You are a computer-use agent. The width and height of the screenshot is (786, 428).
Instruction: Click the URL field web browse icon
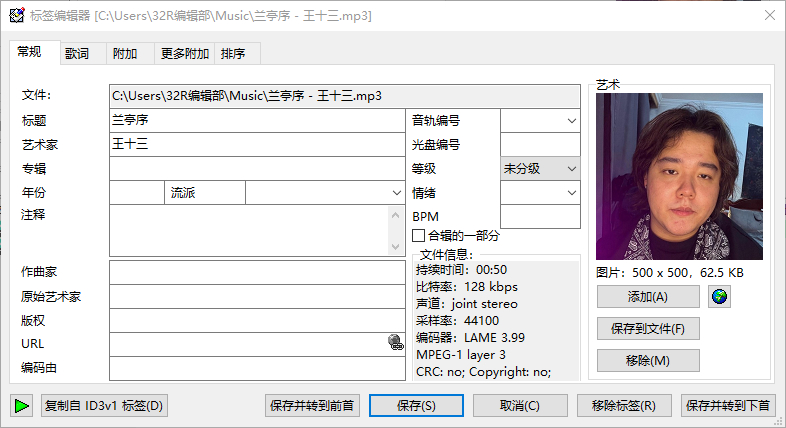click(395, 343)
